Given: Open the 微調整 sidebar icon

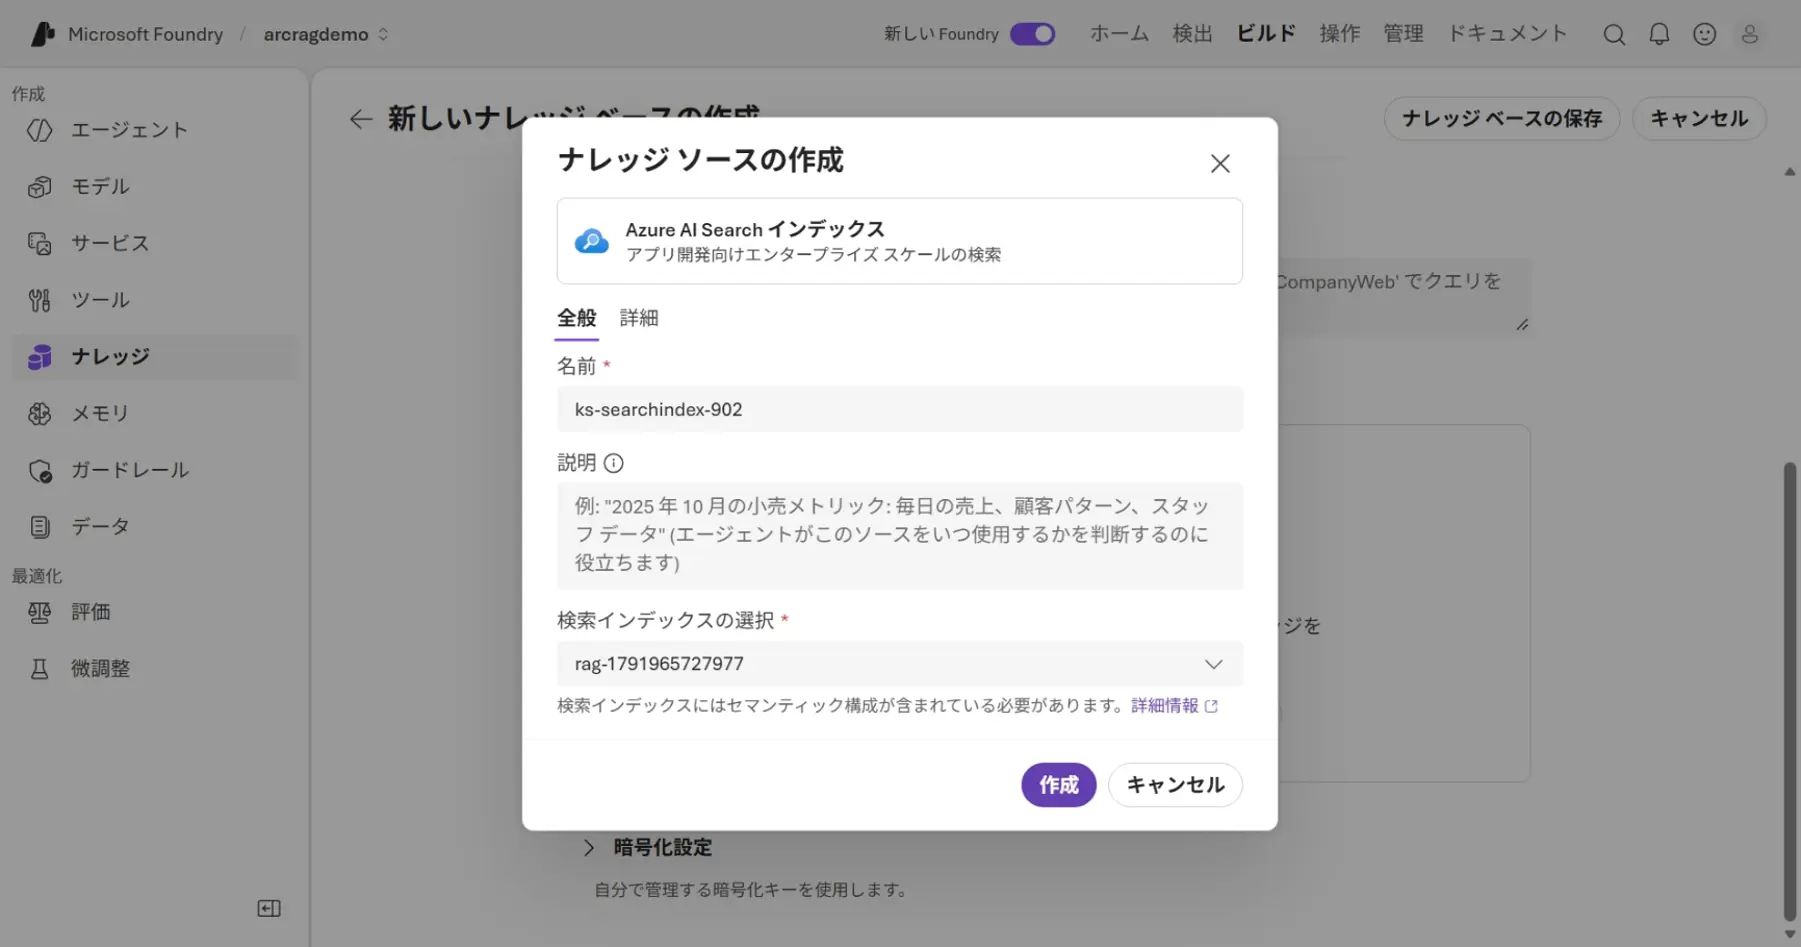Looking at the screenshot, I should pyautogui.click(x=40, y=669).
